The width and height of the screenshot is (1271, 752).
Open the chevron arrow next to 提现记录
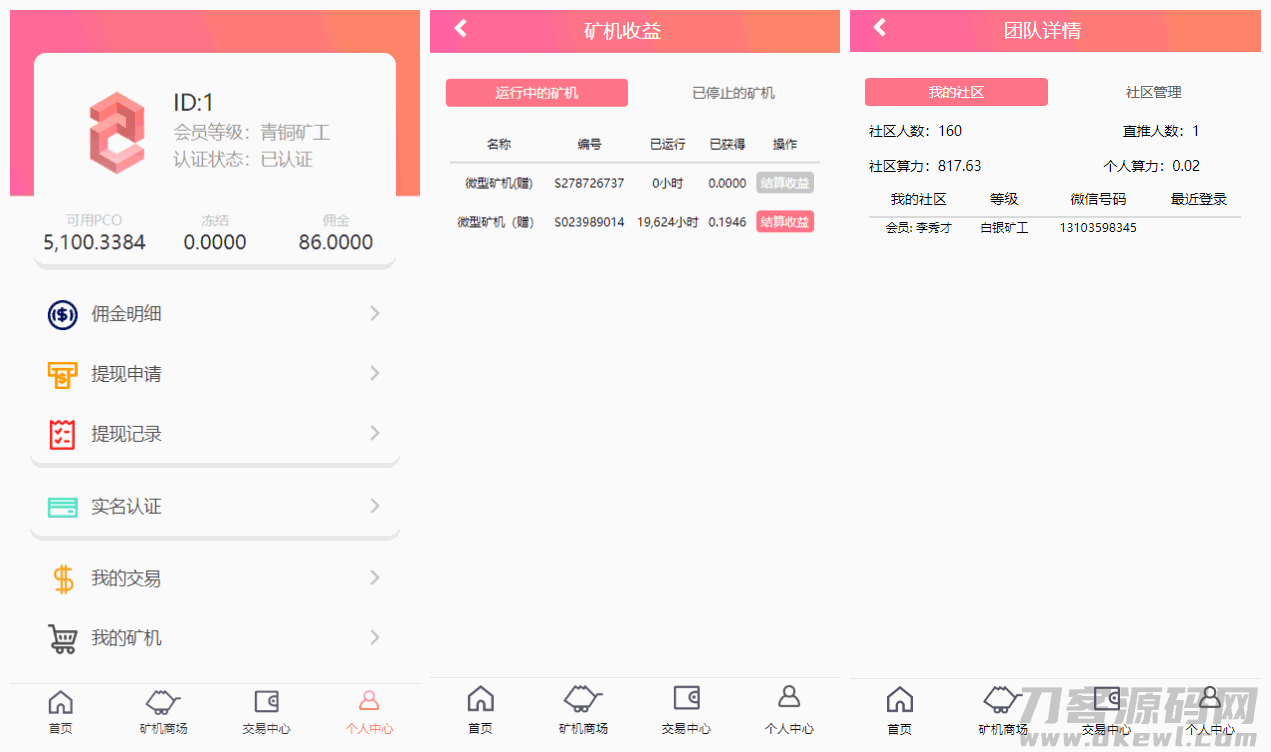tap(375, 433)
